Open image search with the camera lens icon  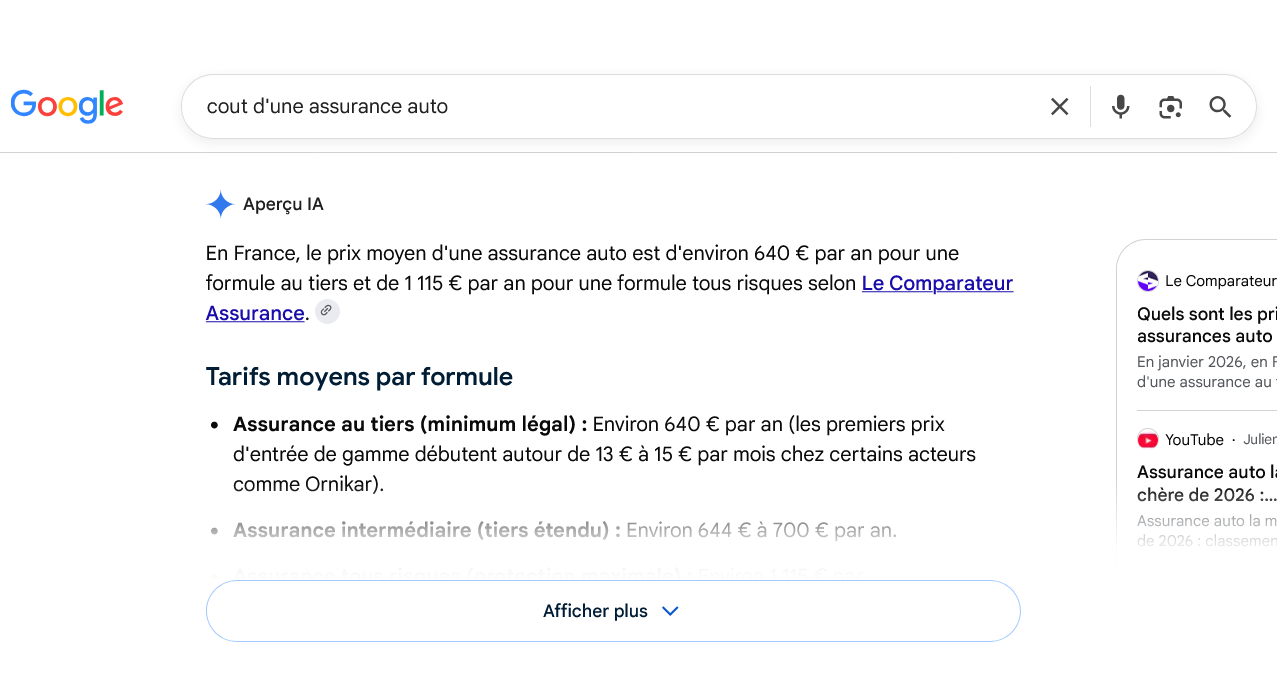(x=1171, y=107)
